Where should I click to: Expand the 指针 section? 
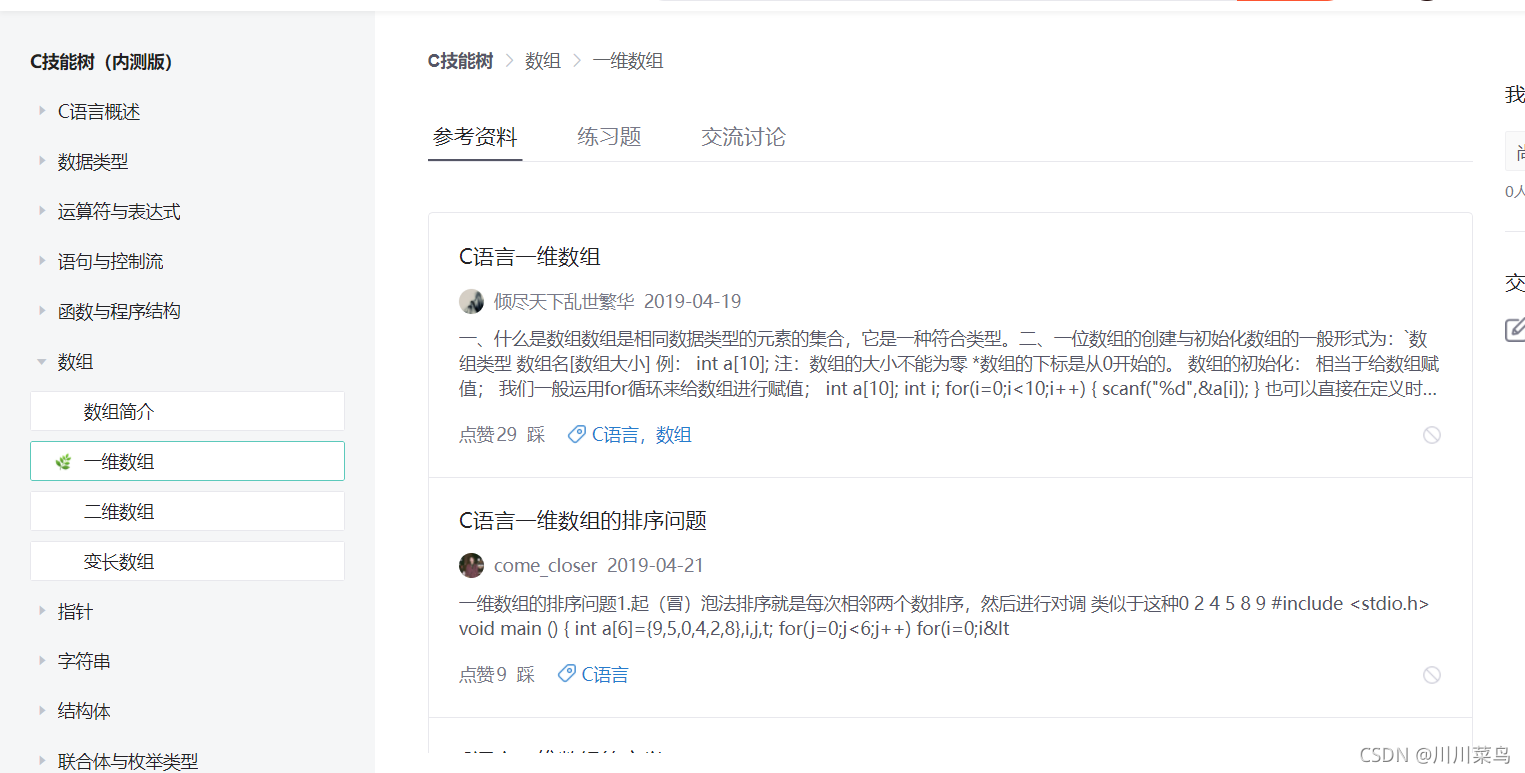pyautogui.click(x=42, y=611)
